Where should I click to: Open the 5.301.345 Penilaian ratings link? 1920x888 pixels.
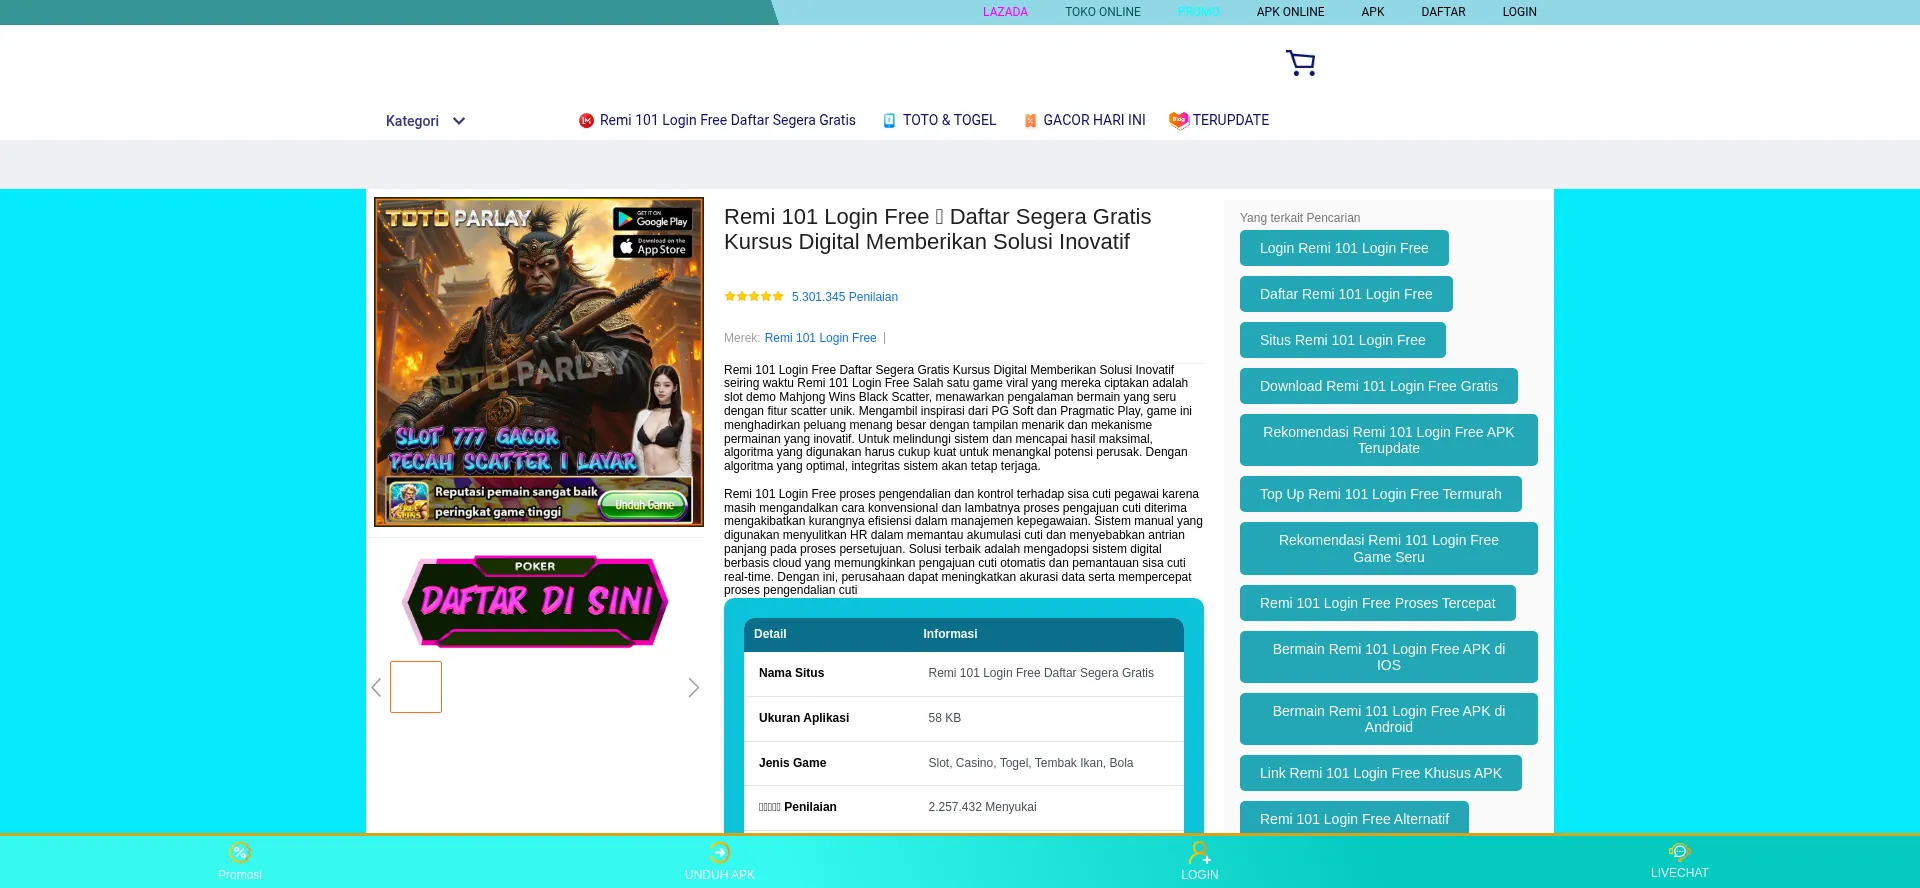coord(844,297)
